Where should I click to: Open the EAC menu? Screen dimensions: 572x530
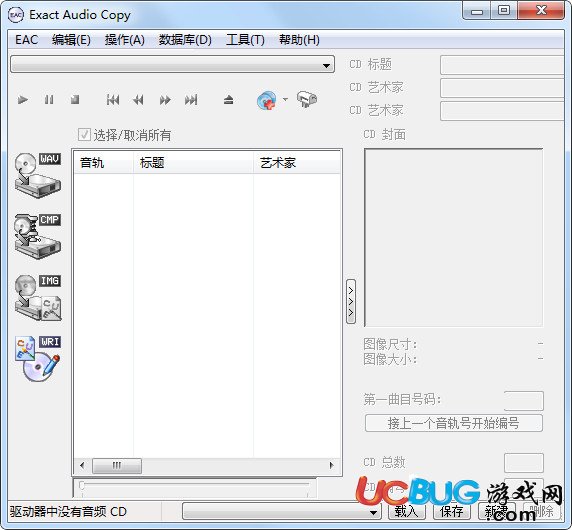[27, 39]
